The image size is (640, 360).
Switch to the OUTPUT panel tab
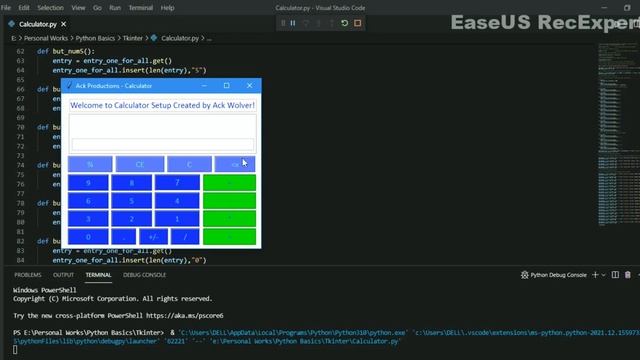(63, 275)
